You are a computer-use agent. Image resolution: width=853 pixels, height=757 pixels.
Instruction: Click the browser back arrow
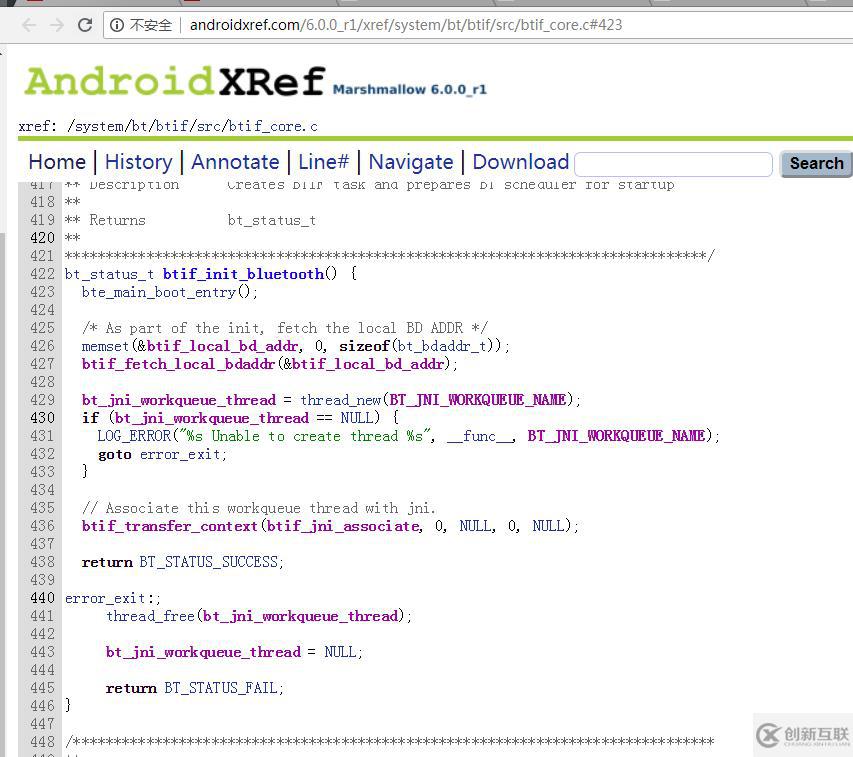(29, 25)
